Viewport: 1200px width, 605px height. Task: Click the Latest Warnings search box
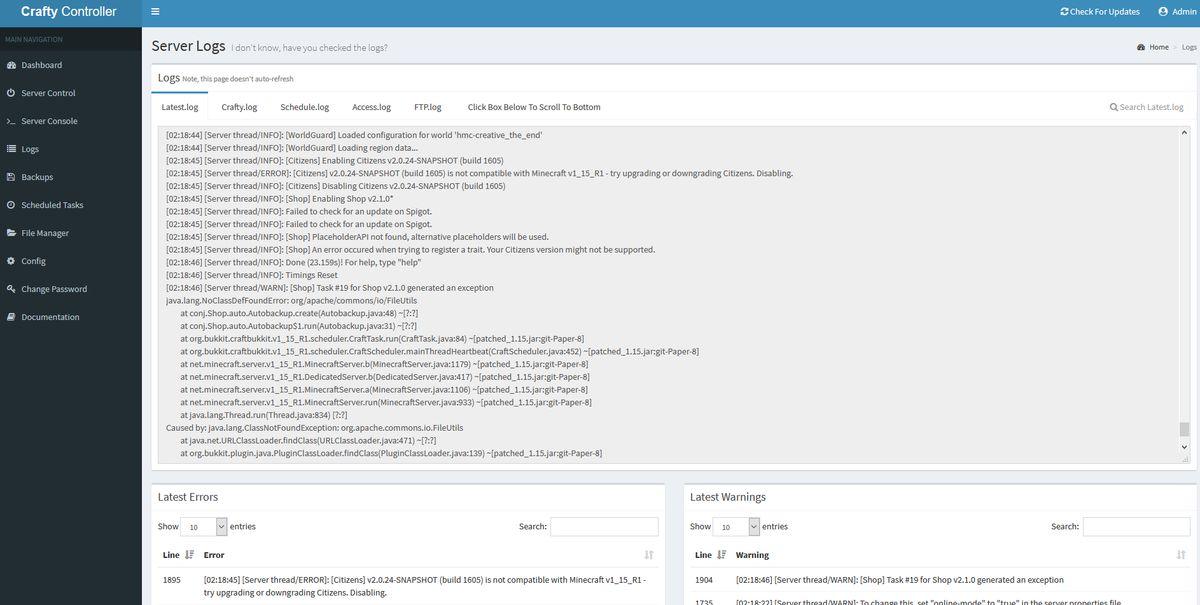click(x=1136, y=526)
